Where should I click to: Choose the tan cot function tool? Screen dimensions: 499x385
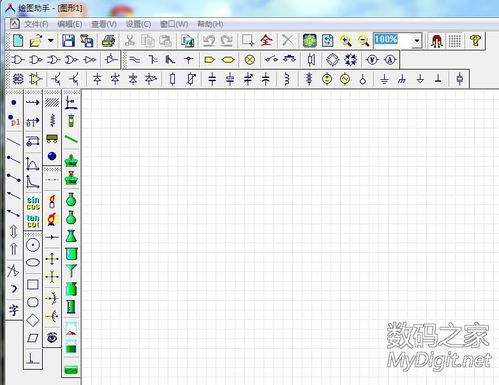(33, 221)
